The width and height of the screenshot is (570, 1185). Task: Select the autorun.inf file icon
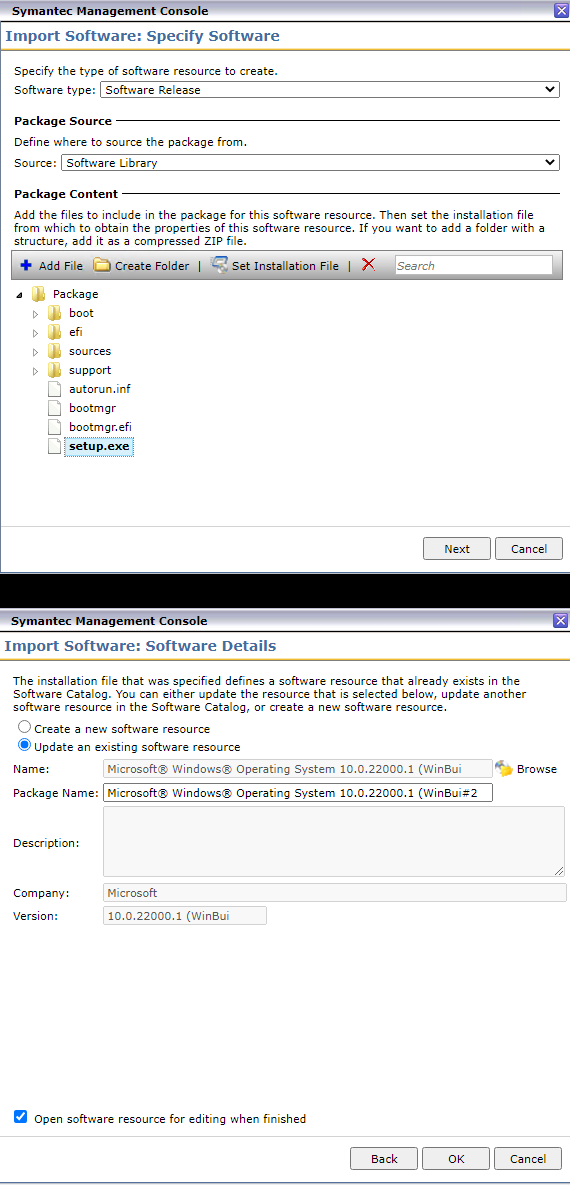point(54,389)
